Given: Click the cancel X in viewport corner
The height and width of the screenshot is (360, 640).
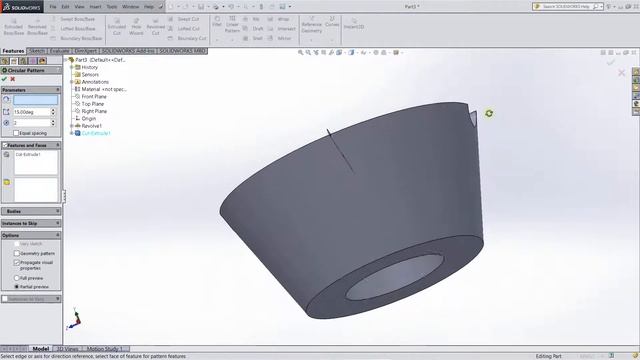Looking at the screenshot, I should click(622, 73).
